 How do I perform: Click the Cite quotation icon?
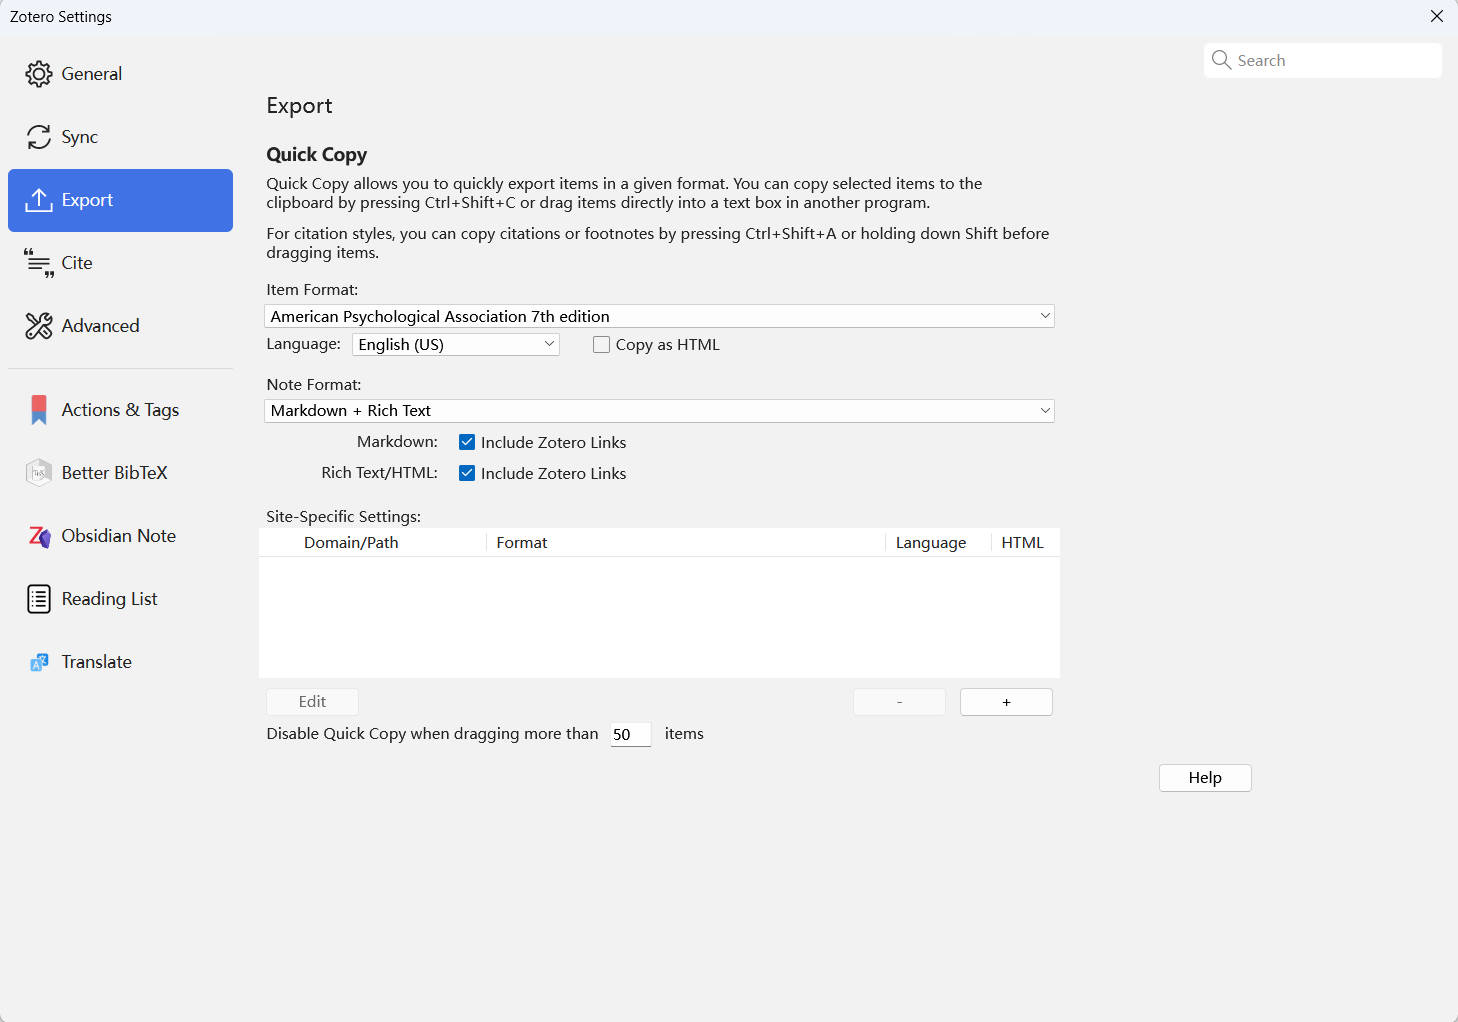coord(38,263)
